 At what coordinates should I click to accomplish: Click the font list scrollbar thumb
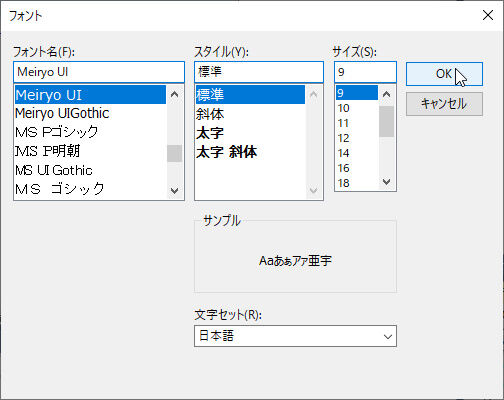click(x=174, y=153)
